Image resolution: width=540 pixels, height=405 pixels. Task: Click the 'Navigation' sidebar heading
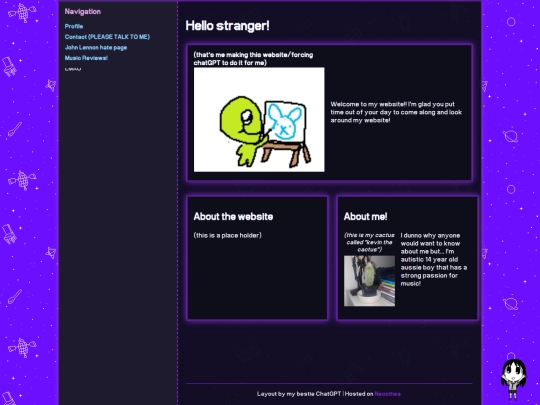point(83,11)
